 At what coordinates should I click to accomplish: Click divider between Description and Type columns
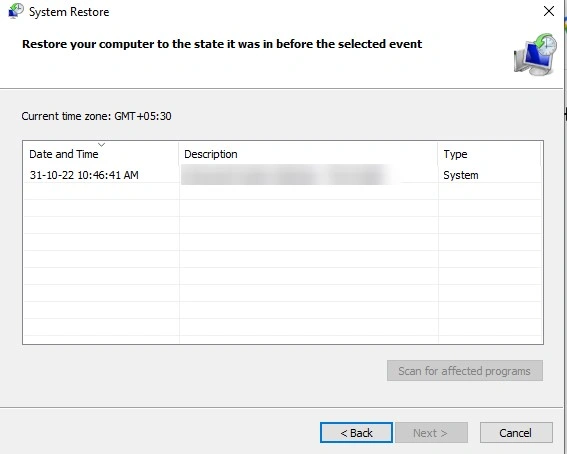click(x=438, y=154)
